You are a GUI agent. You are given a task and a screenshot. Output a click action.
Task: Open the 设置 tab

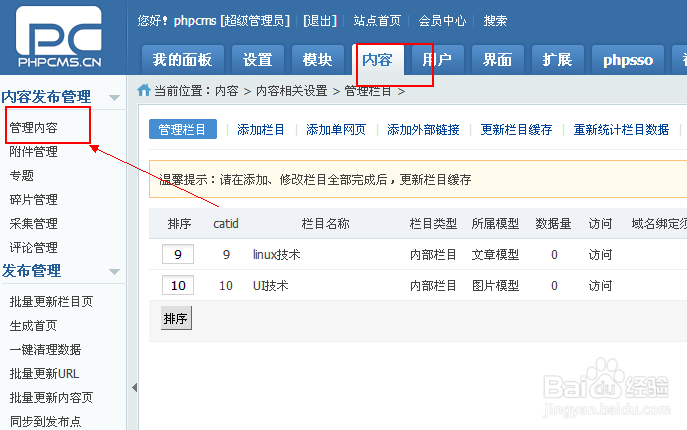pos(258,60)
